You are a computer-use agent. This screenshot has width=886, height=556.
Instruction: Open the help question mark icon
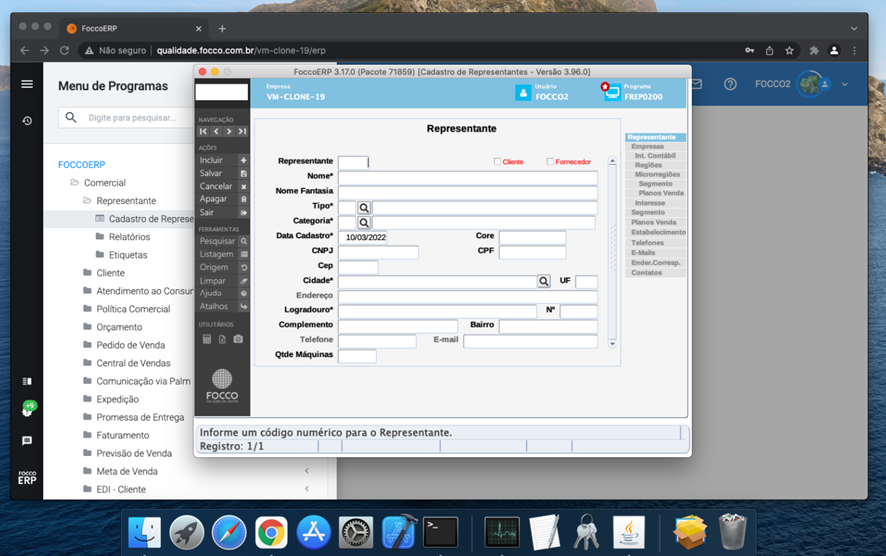[x=730, y=84]
